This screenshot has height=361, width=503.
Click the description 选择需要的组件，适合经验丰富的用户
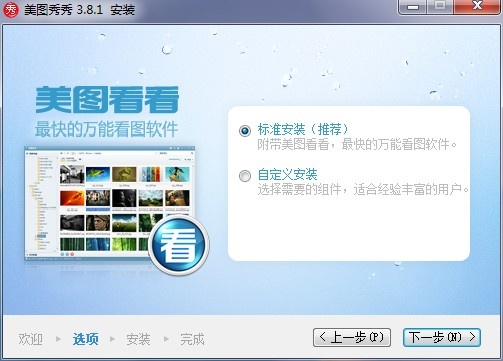click(x=363, y=189)
